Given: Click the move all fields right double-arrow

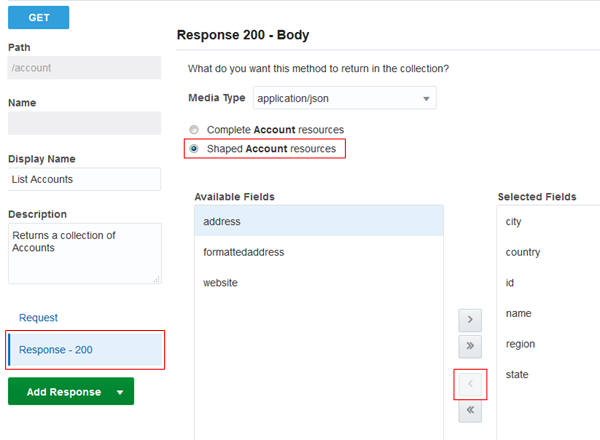Looking at the screenshot, I should click(x=472, y=346).
